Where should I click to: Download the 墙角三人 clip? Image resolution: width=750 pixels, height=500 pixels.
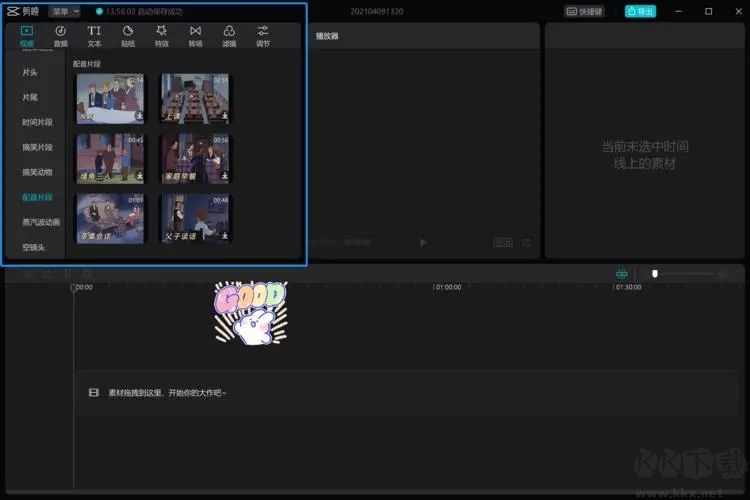pyautogui.click(x=139, y=176)
